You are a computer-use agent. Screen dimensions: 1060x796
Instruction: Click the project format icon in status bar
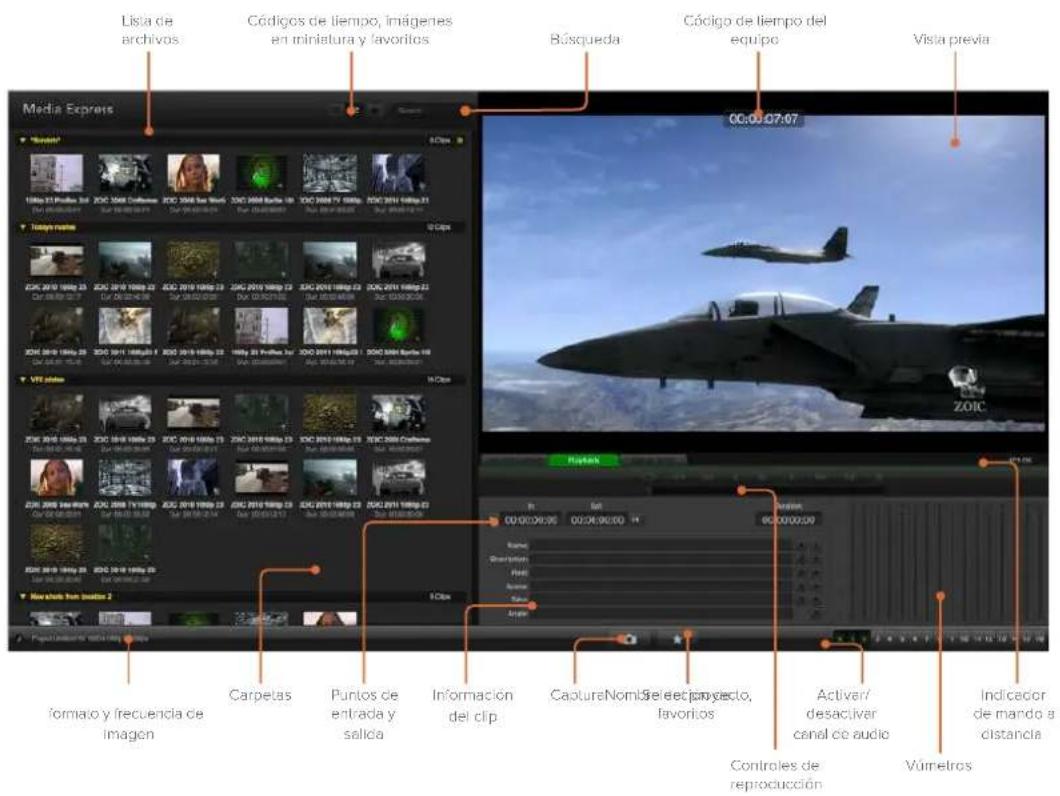[x=20, y=638]
